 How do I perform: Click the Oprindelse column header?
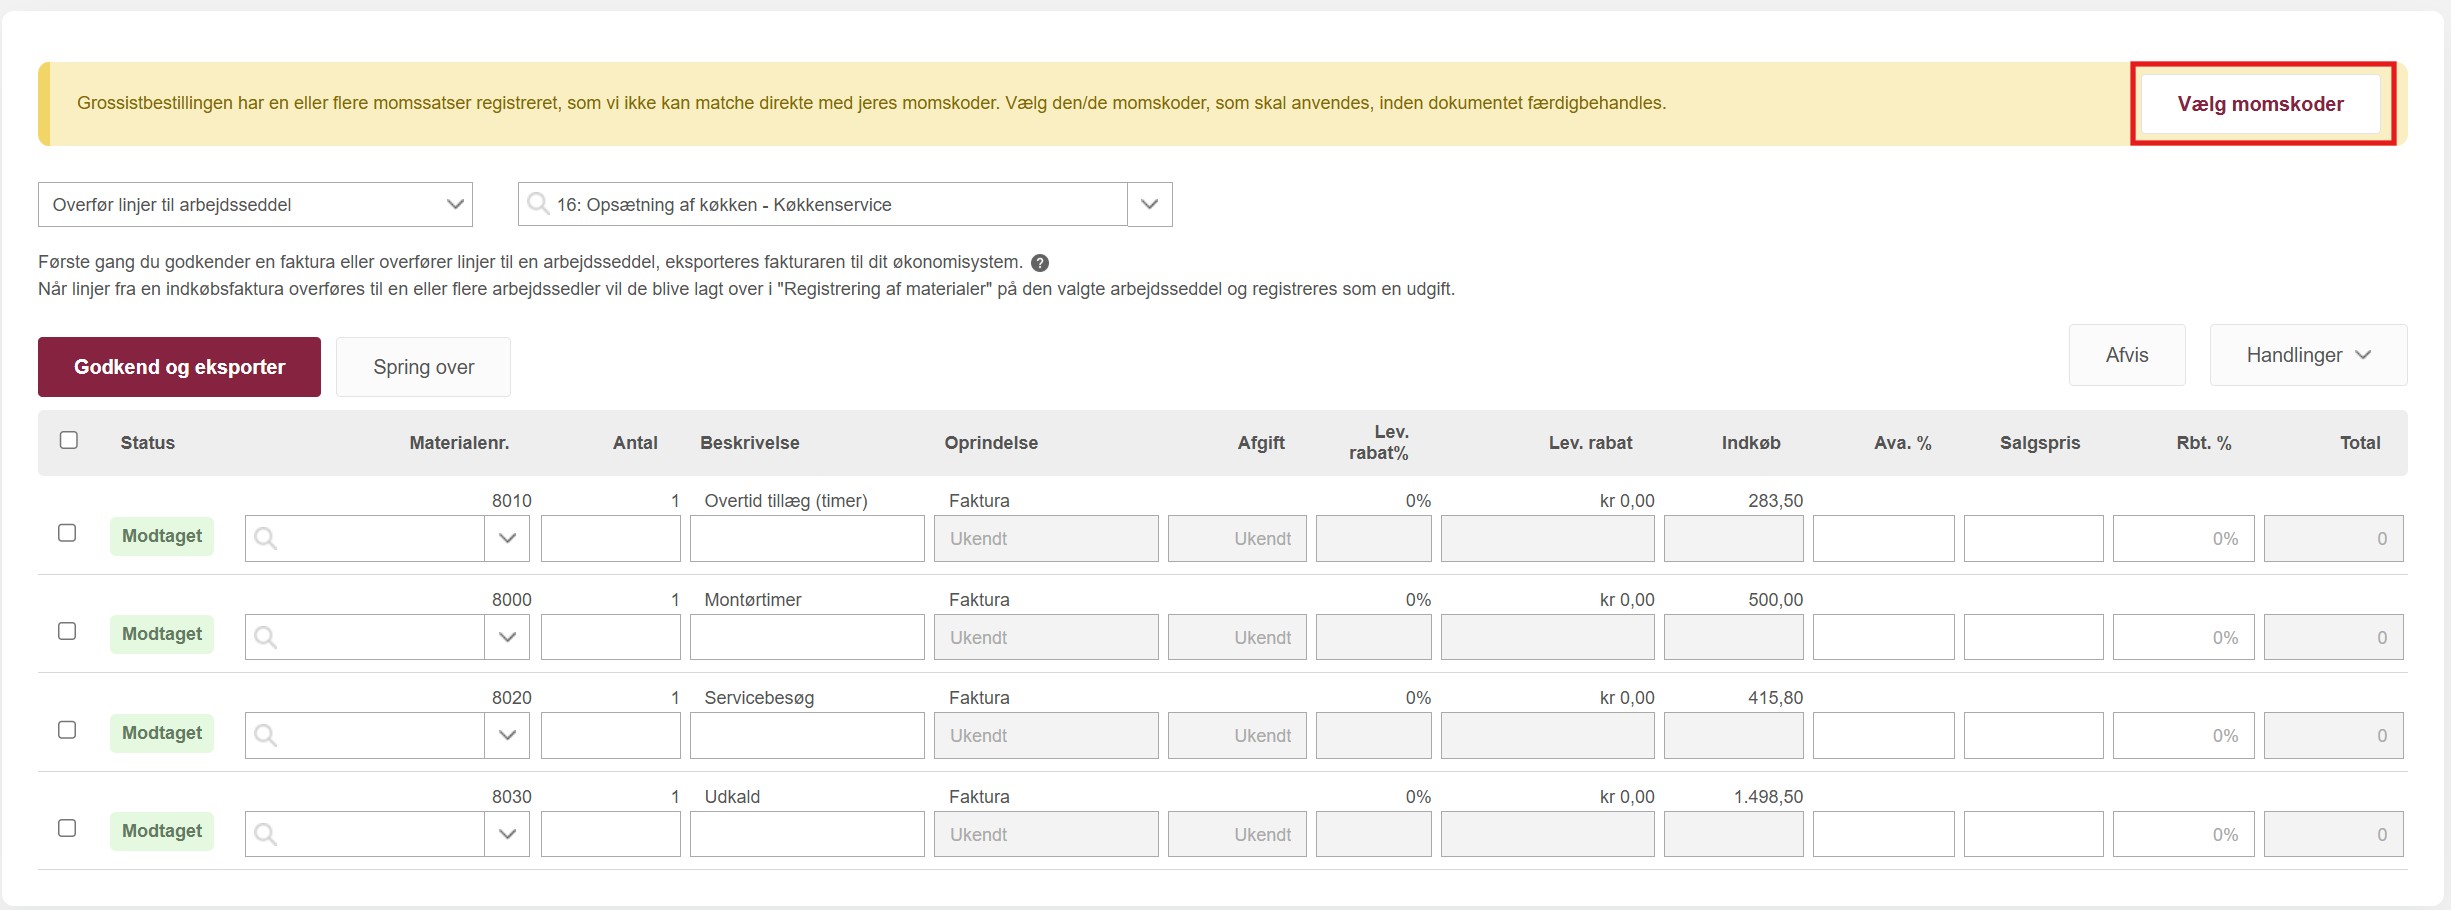coord(991,443)
